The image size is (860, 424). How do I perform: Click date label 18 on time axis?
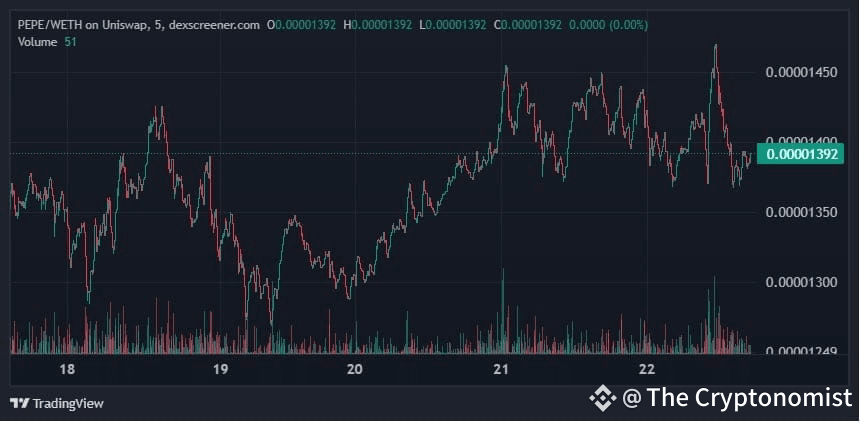(67, 369)
